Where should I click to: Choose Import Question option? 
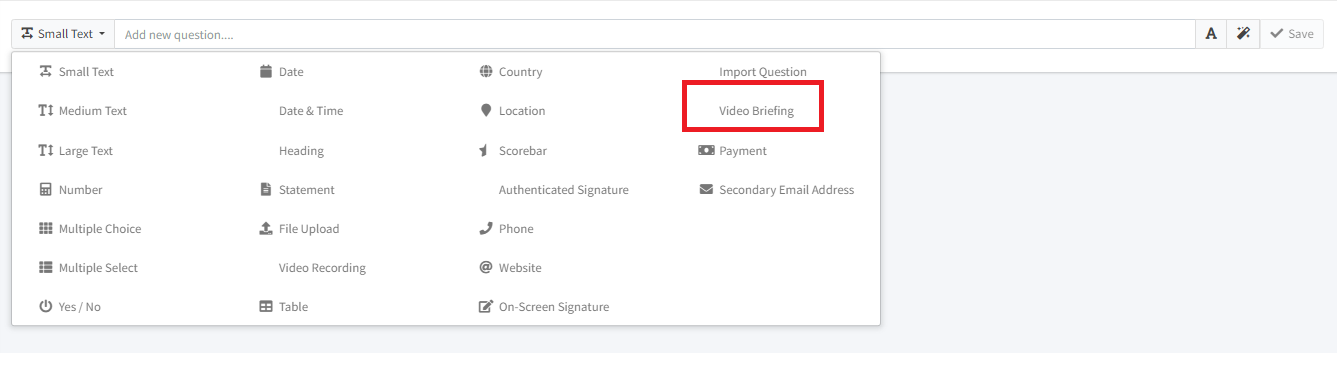point(763,72)
